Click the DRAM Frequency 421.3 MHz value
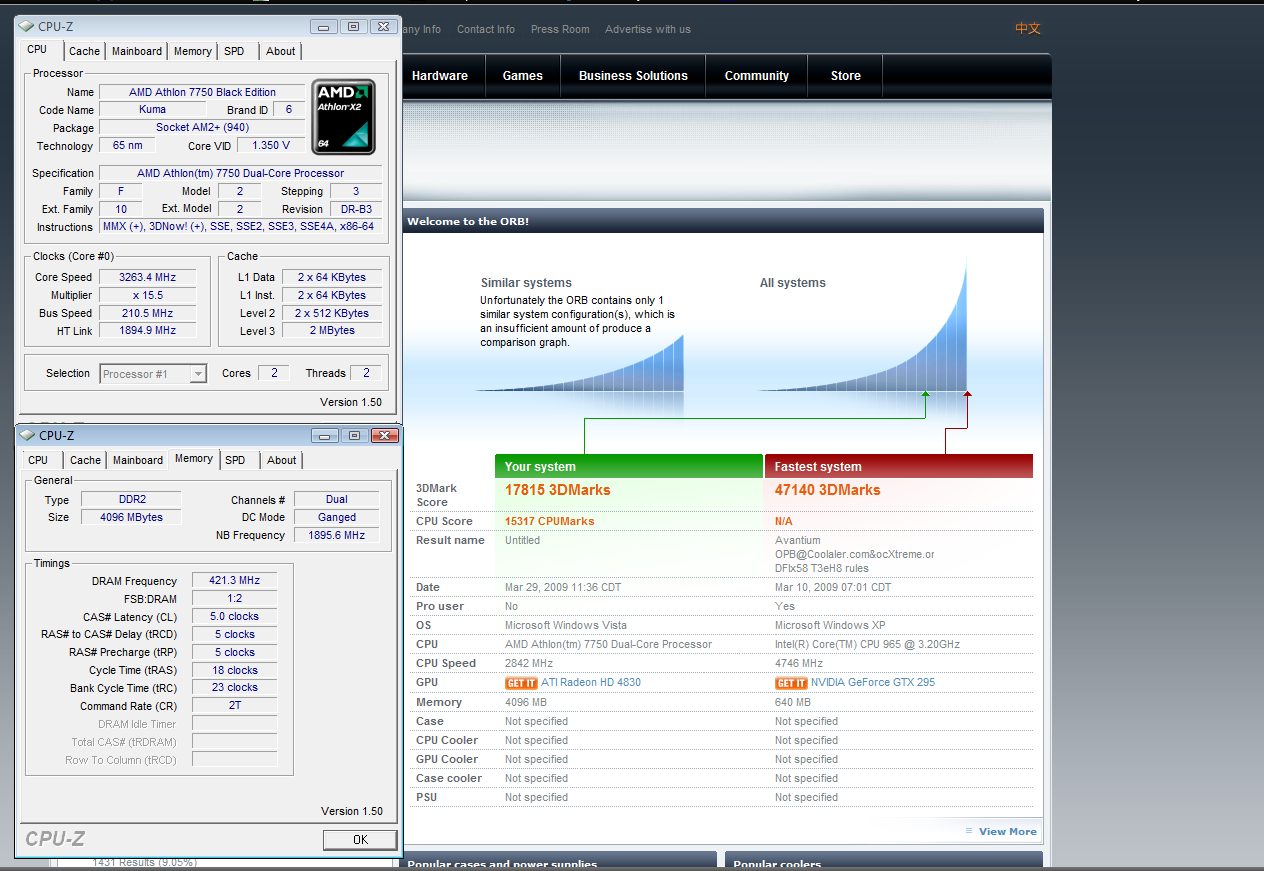This screenshot has width=1264, height=871. coord(235,581)
